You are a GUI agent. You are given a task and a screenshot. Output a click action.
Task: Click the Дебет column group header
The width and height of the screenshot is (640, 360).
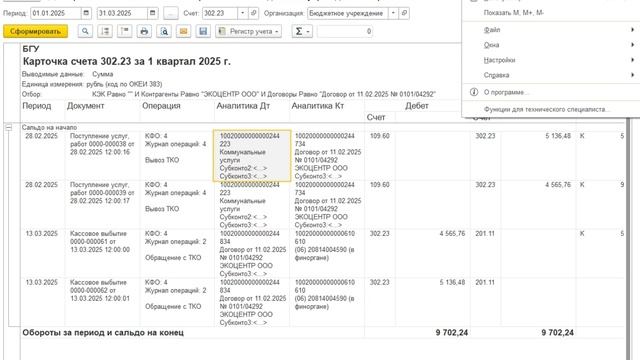[416, 106]
